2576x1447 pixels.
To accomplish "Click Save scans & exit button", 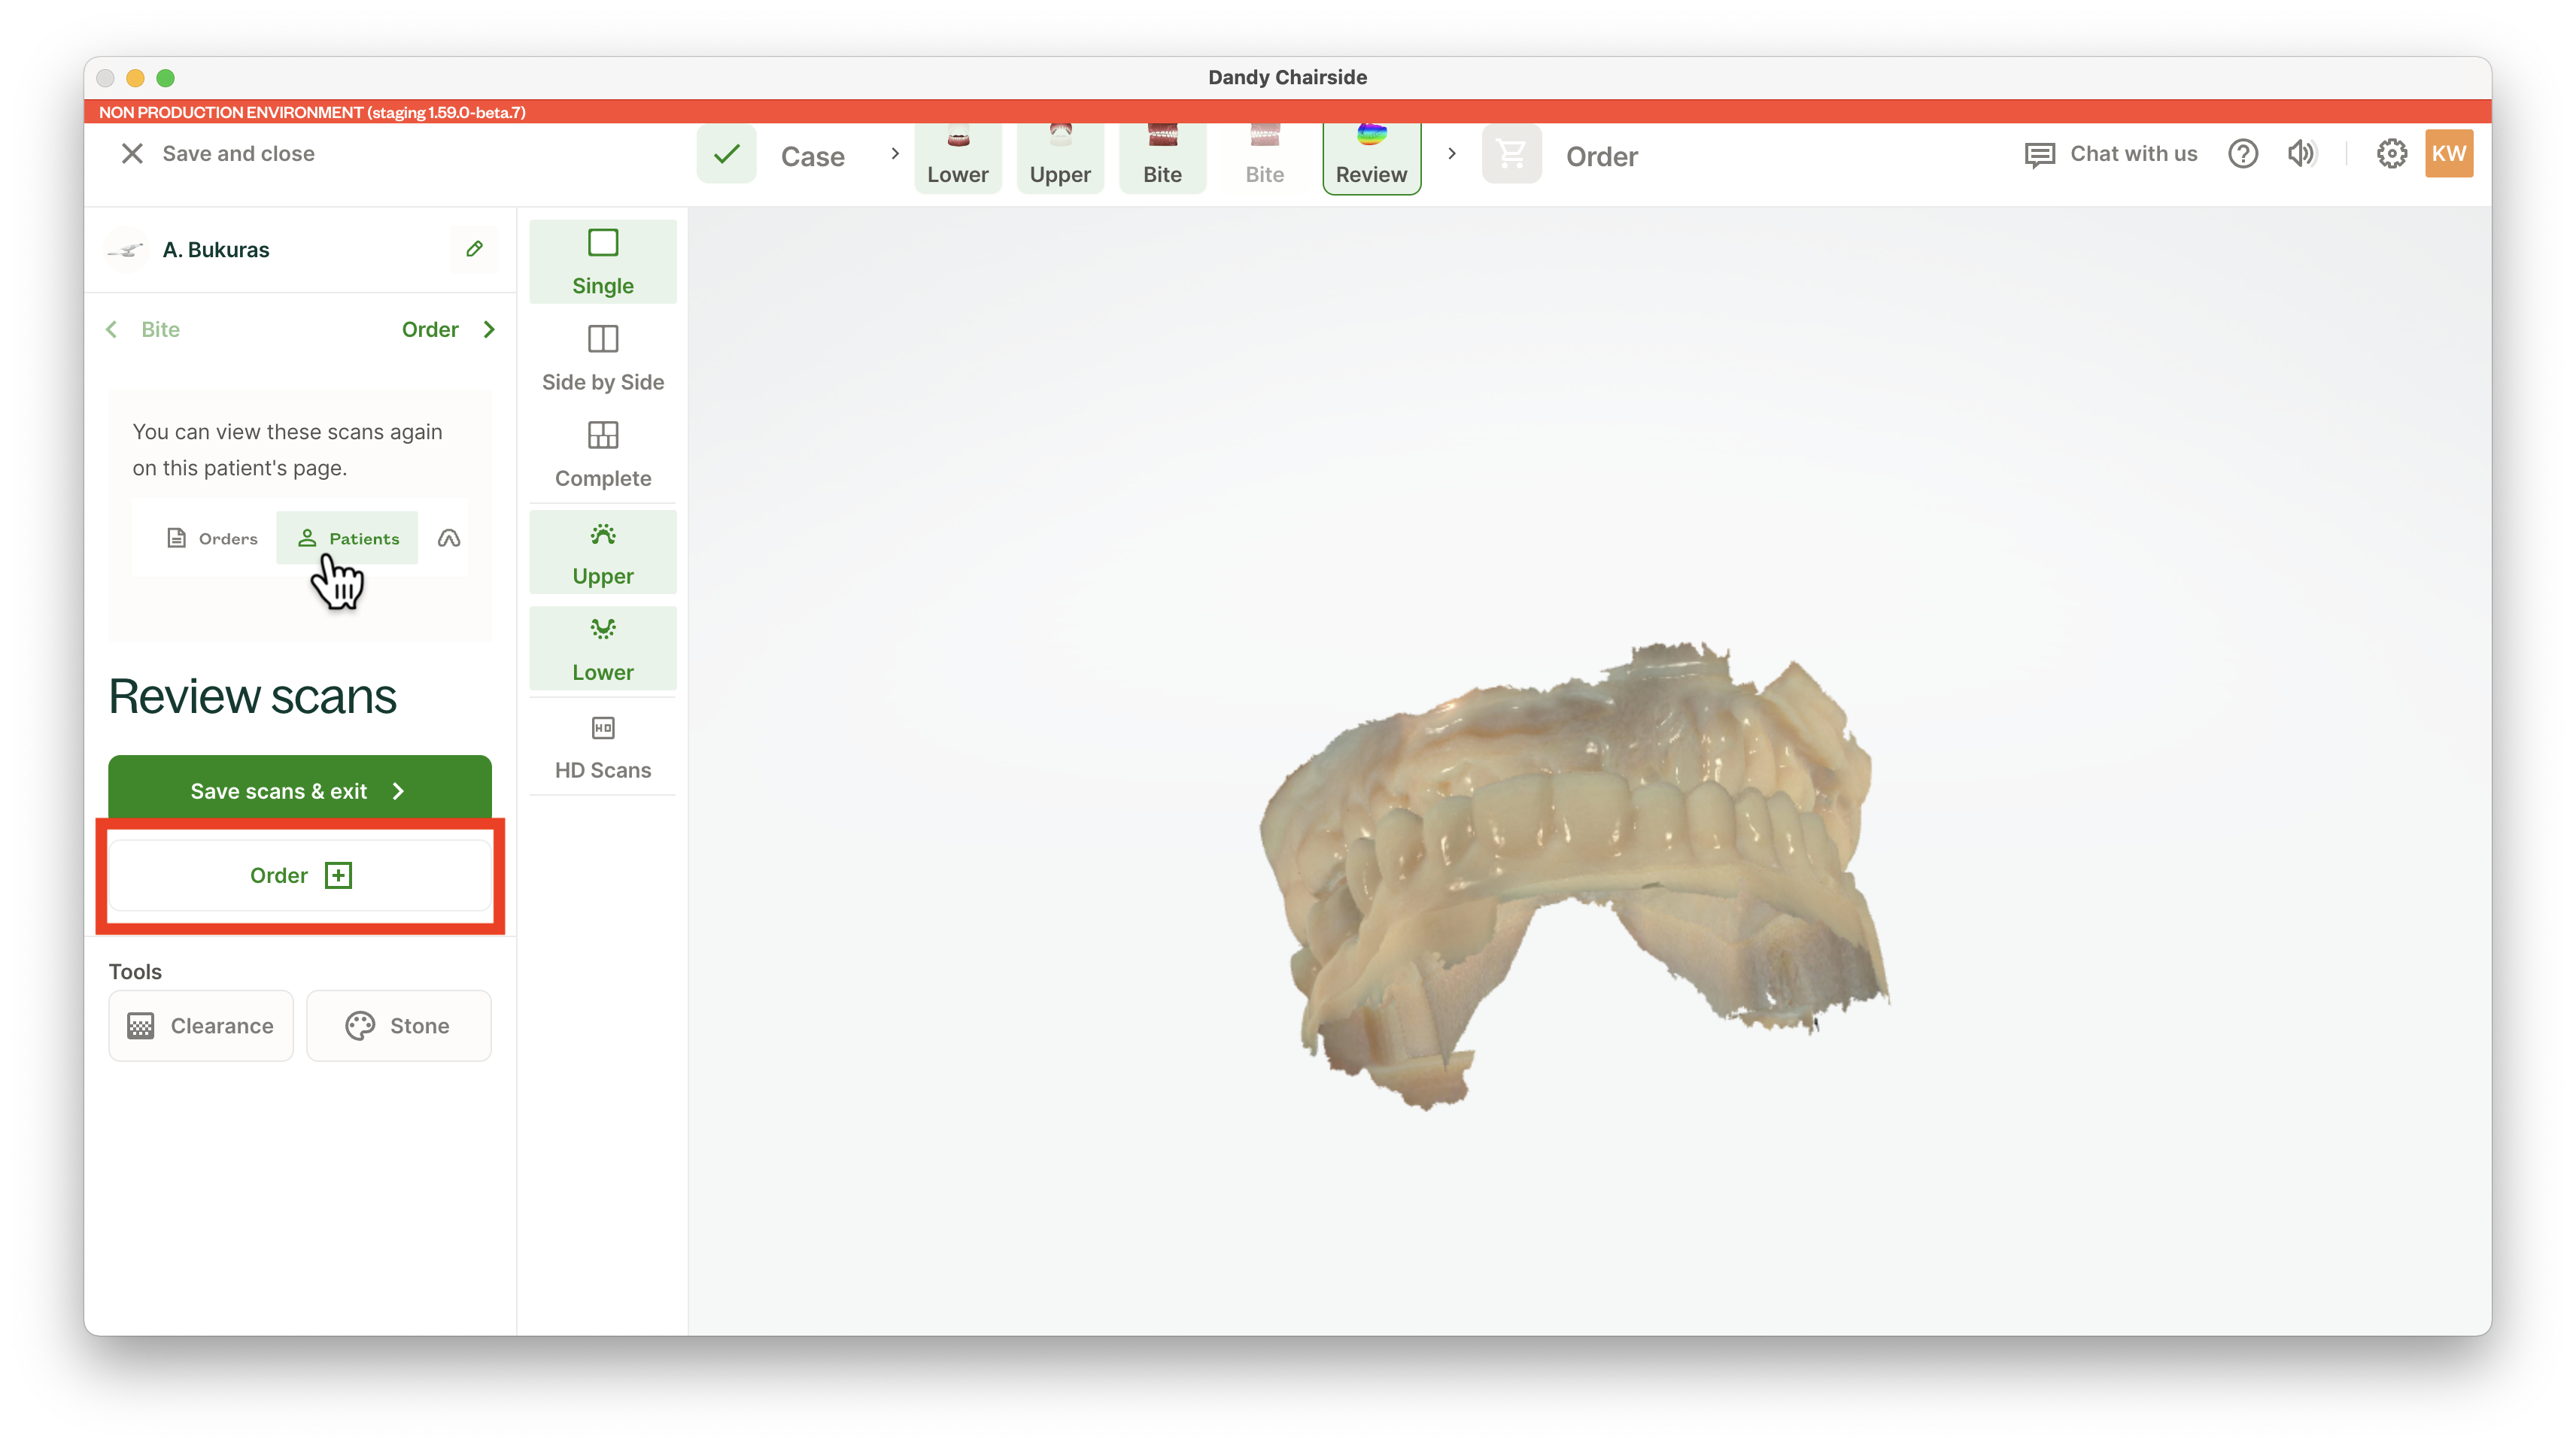I will [x=299, y=790].
